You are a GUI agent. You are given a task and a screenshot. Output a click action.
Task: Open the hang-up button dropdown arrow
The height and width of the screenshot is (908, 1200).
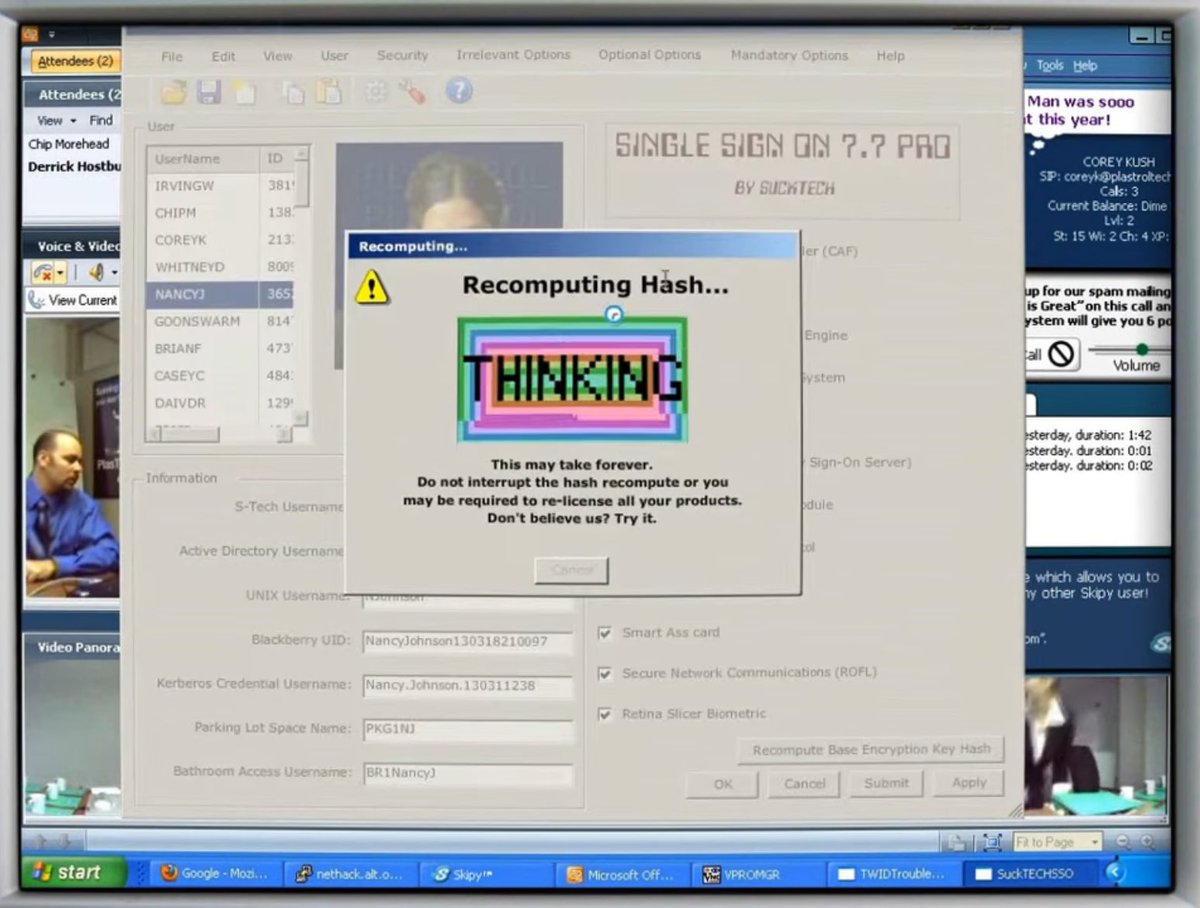tap(60, 272)
